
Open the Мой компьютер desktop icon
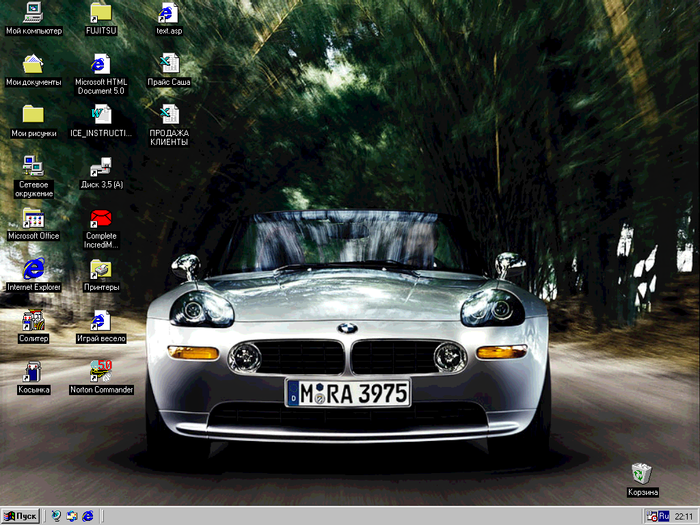pos(33,13)
